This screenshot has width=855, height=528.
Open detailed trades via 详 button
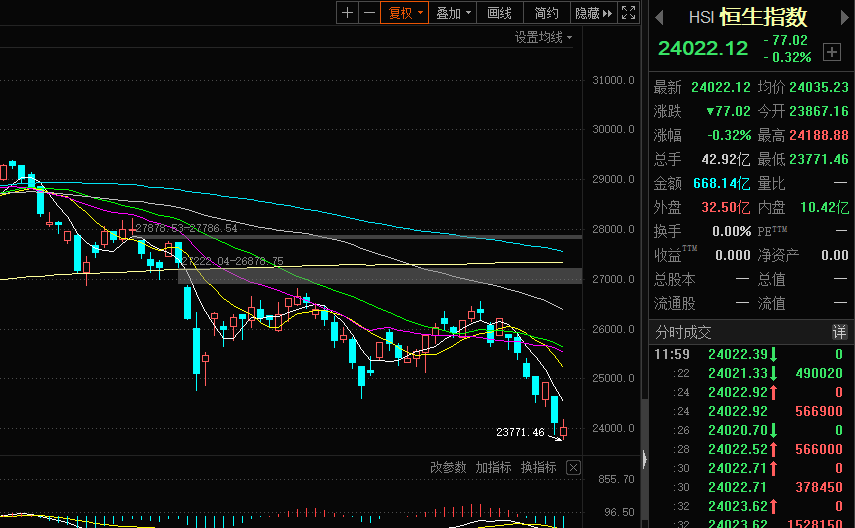pos(839,332)
